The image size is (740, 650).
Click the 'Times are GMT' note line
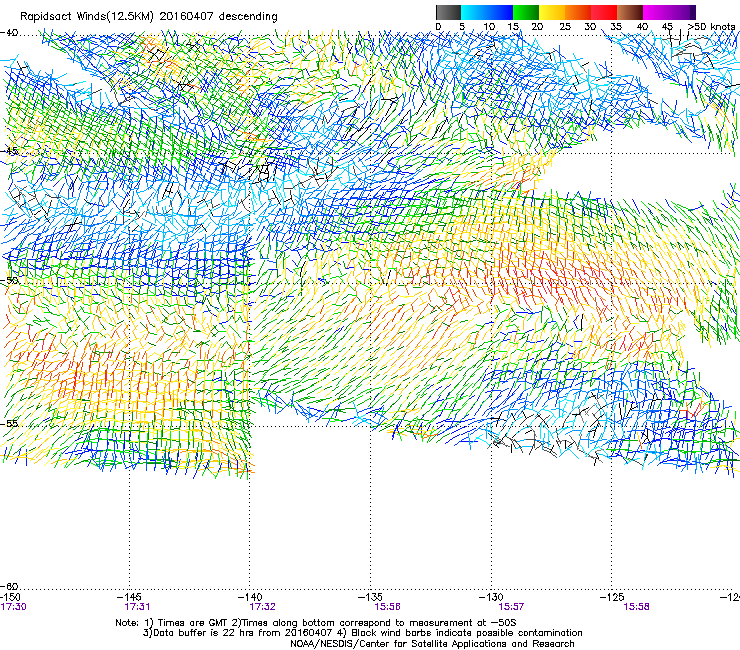click(x=316, y=623)
